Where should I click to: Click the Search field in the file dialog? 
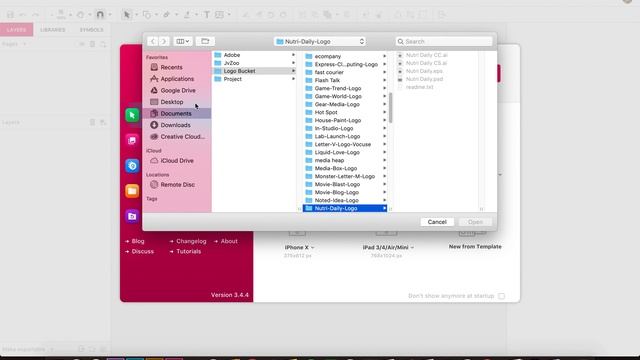(x=444, y=42)
